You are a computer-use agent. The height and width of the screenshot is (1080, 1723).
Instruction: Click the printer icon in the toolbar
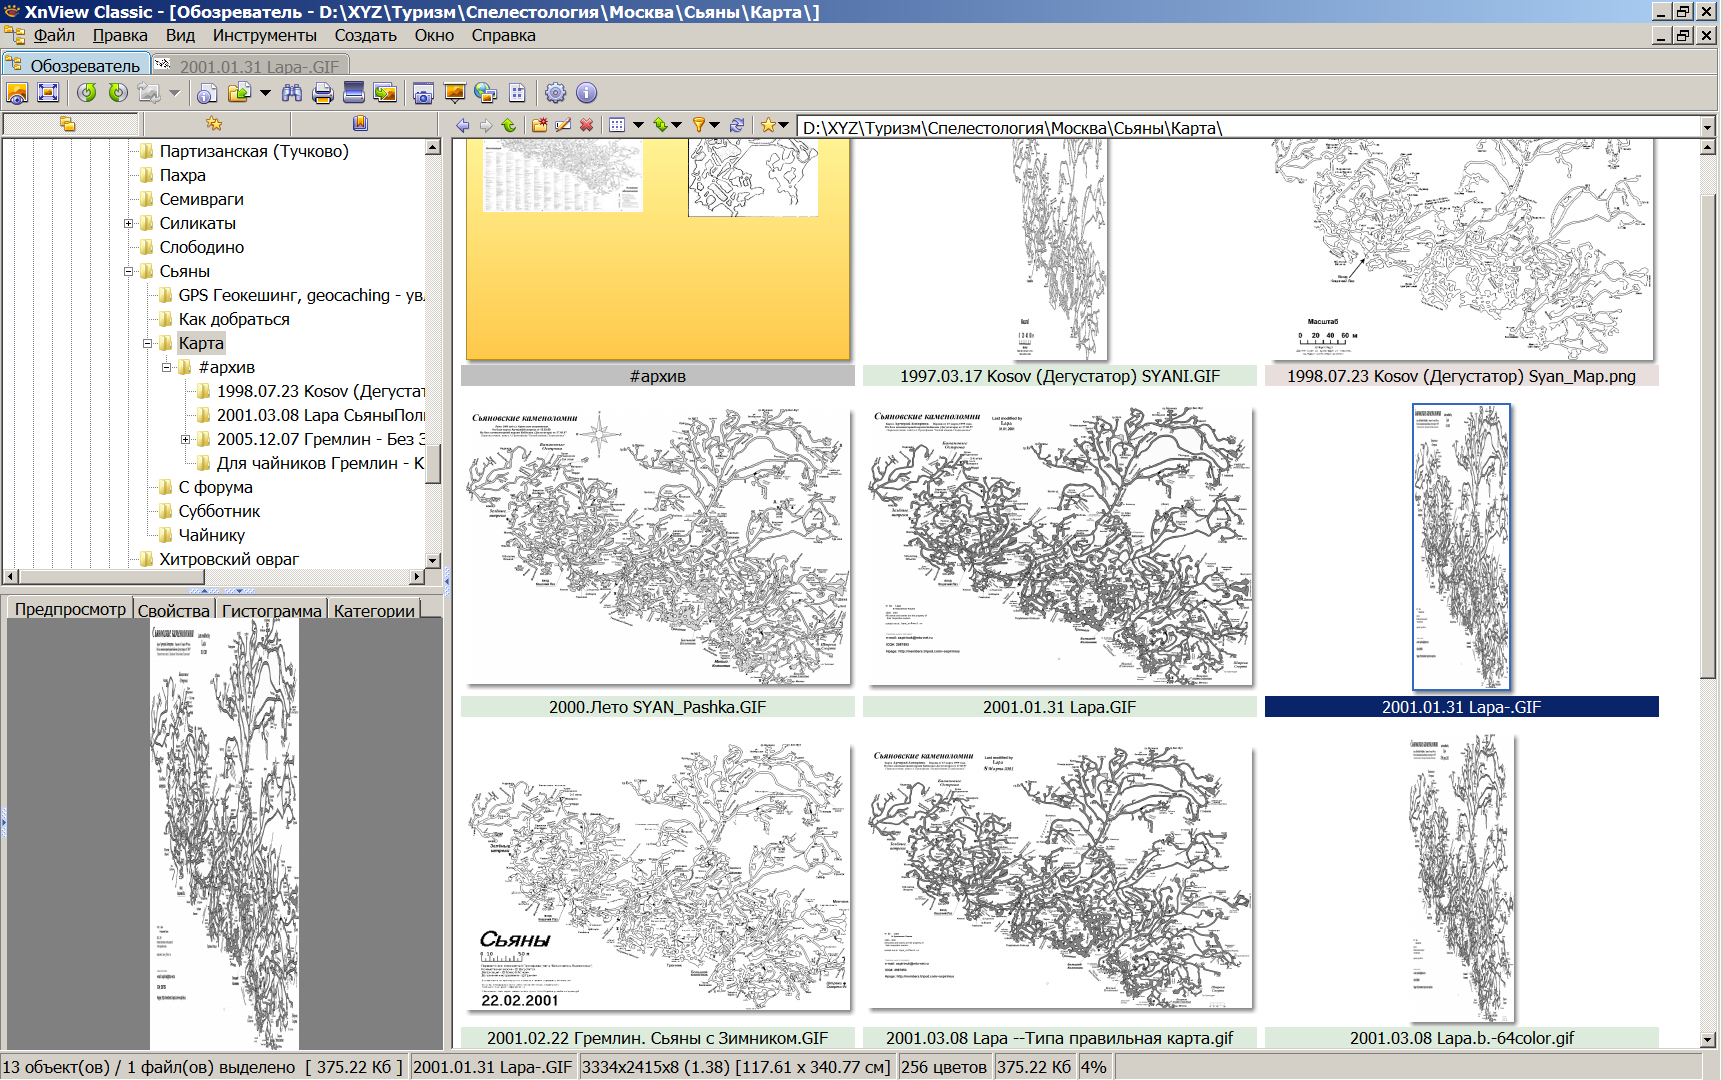coord(322,93)
